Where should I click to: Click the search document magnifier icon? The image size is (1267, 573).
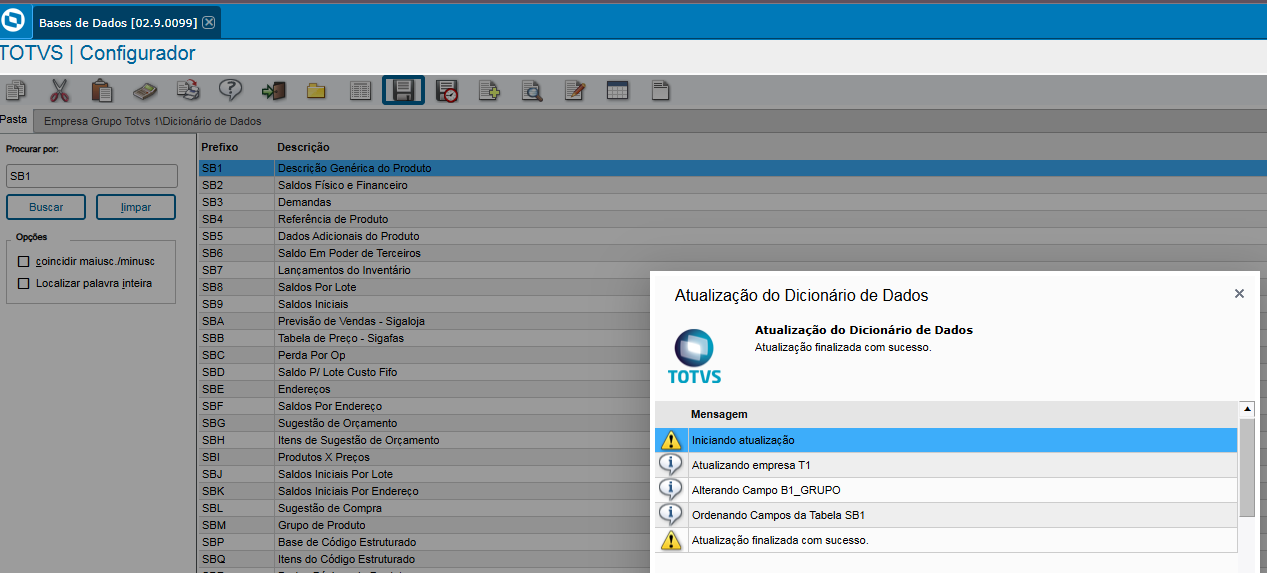pos(532,91)
